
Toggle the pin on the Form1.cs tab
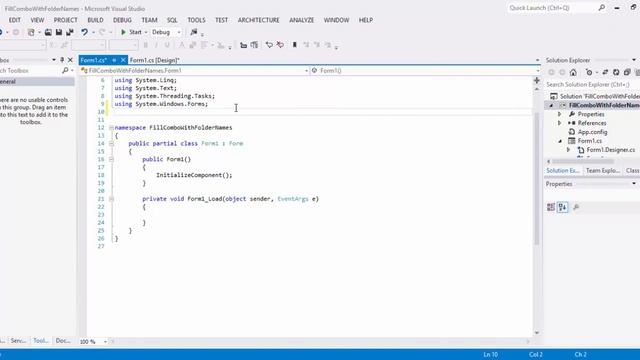tap(114, 60)
